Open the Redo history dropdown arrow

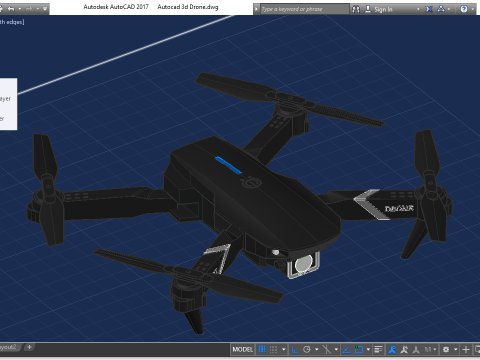pyautogui.click(x=37, y=9)
